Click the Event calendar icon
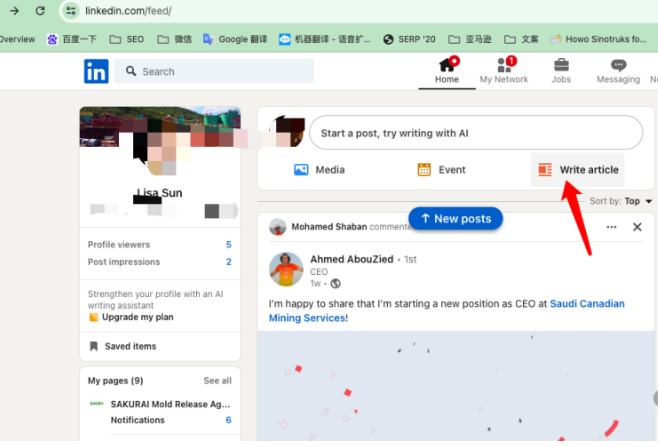 pyautogui.click(x=424, y=170)
